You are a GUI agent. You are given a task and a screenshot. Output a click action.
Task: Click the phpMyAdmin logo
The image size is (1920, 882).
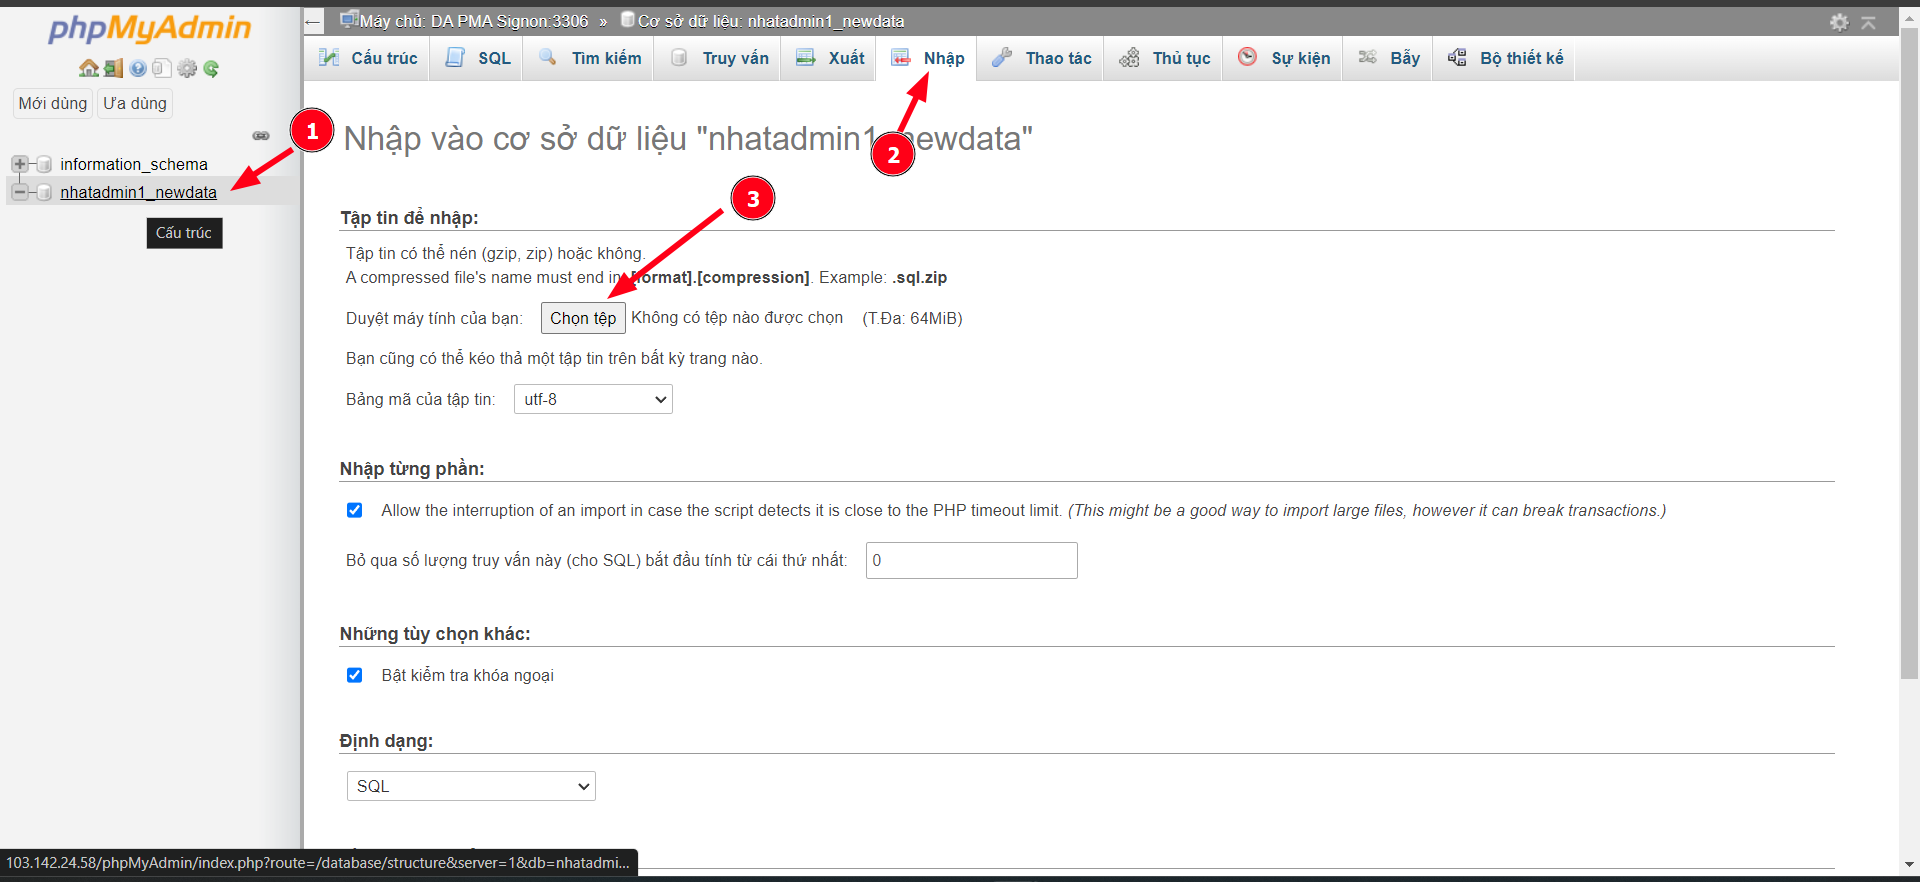tap(150, 28)
